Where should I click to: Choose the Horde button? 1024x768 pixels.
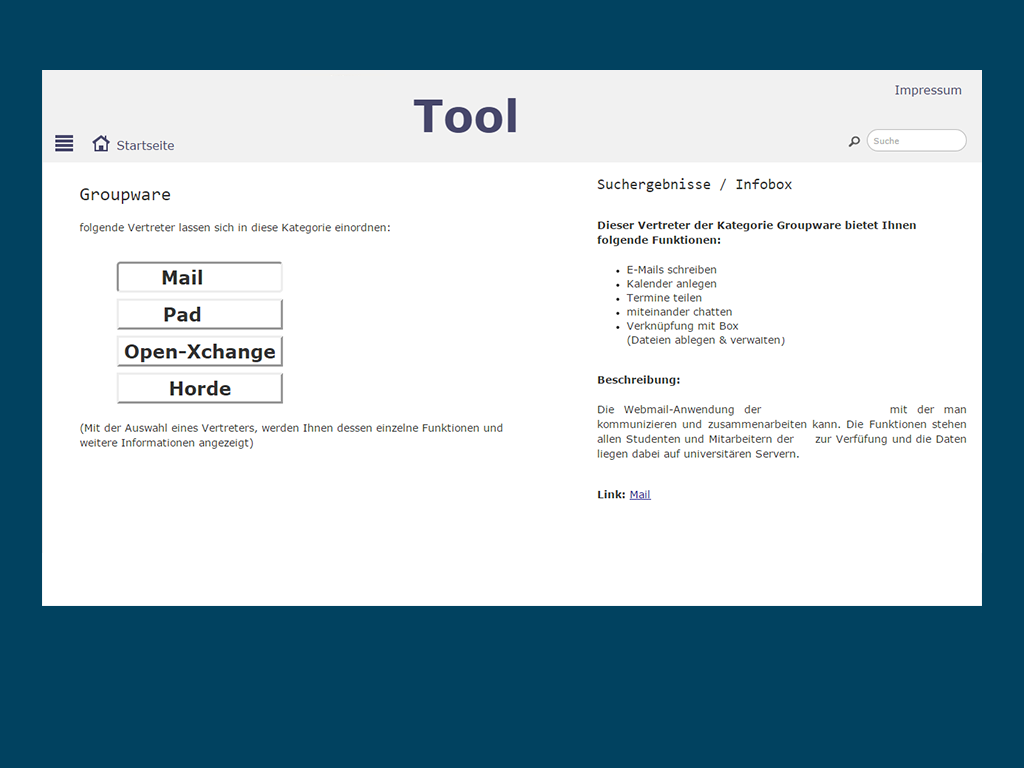click(200, 388)
